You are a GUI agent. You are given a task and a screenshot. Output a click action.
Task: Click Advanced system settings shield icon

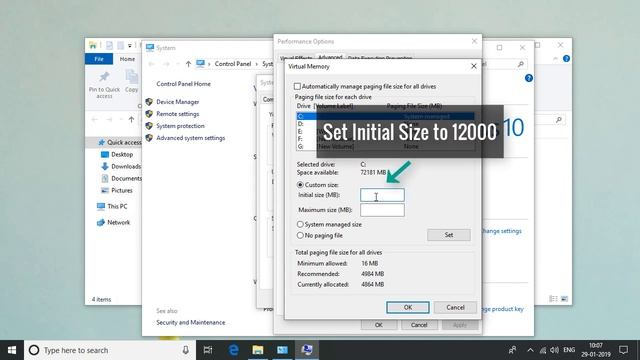click(x=149, y=138)
